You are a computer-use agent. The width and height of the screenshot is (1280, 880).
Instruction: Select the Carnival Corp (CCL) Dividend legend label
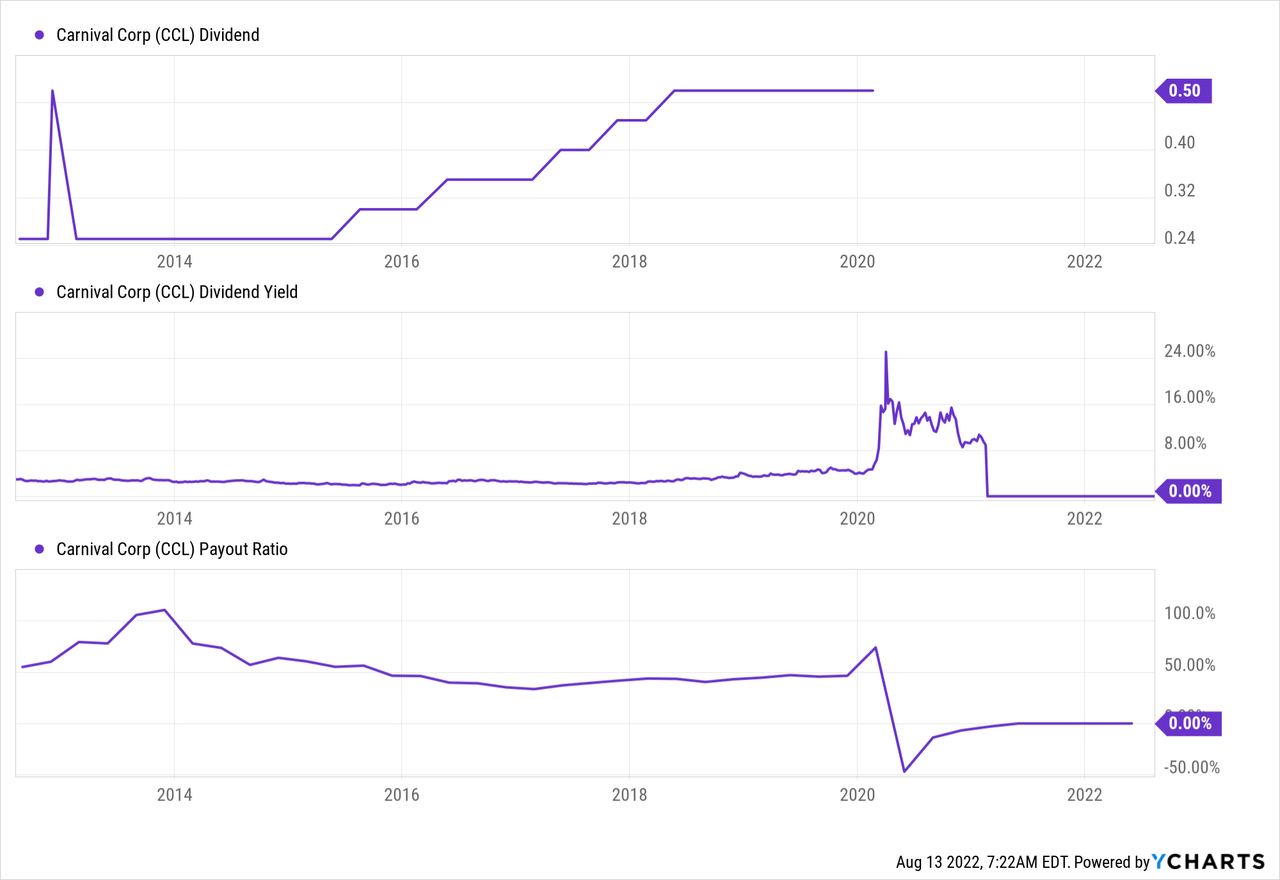click(158, 35)
